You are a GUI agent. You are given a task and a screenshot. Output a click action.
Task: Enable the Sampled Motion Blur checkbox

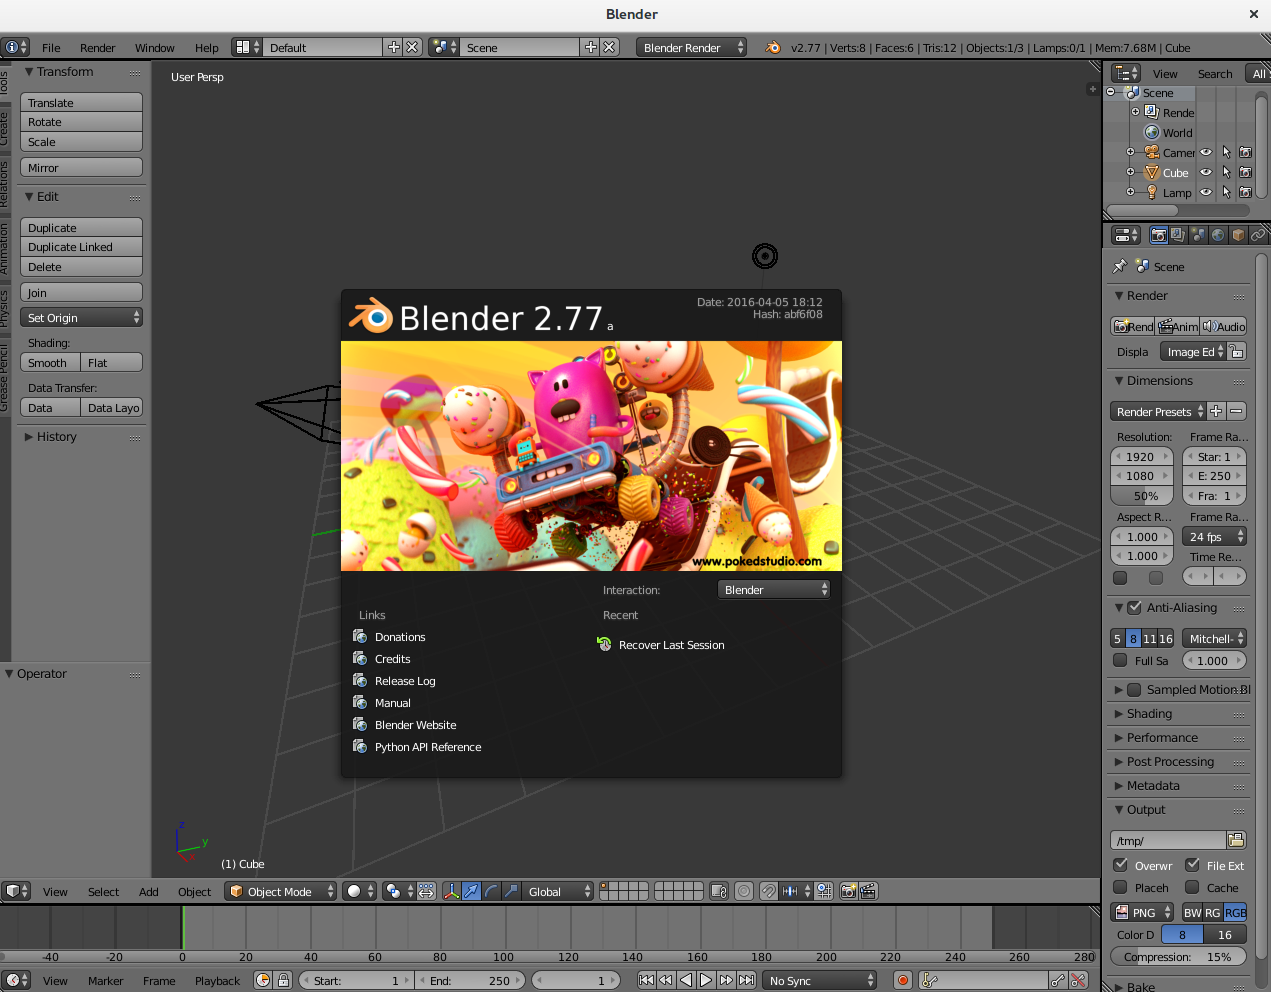(x=1134, y=689)
